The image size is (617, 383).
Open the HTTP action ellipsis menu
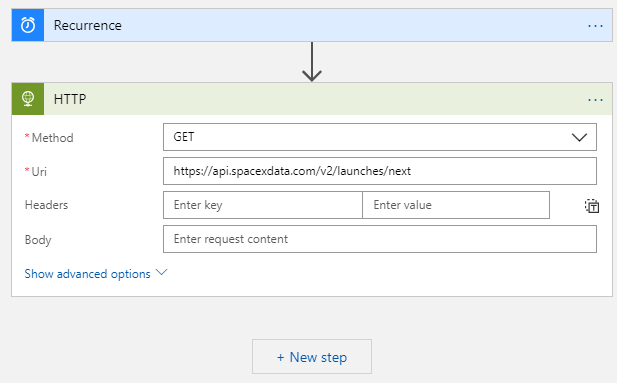(595, 100)
